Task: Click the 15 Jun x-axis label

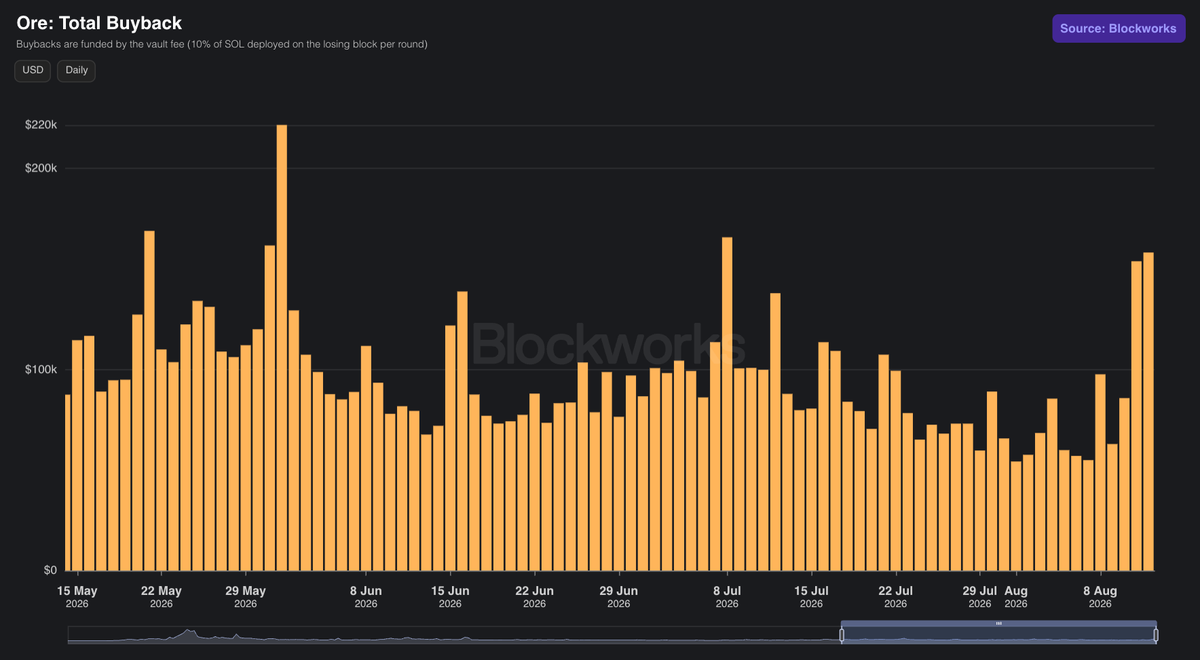Action: click(450, 596)
